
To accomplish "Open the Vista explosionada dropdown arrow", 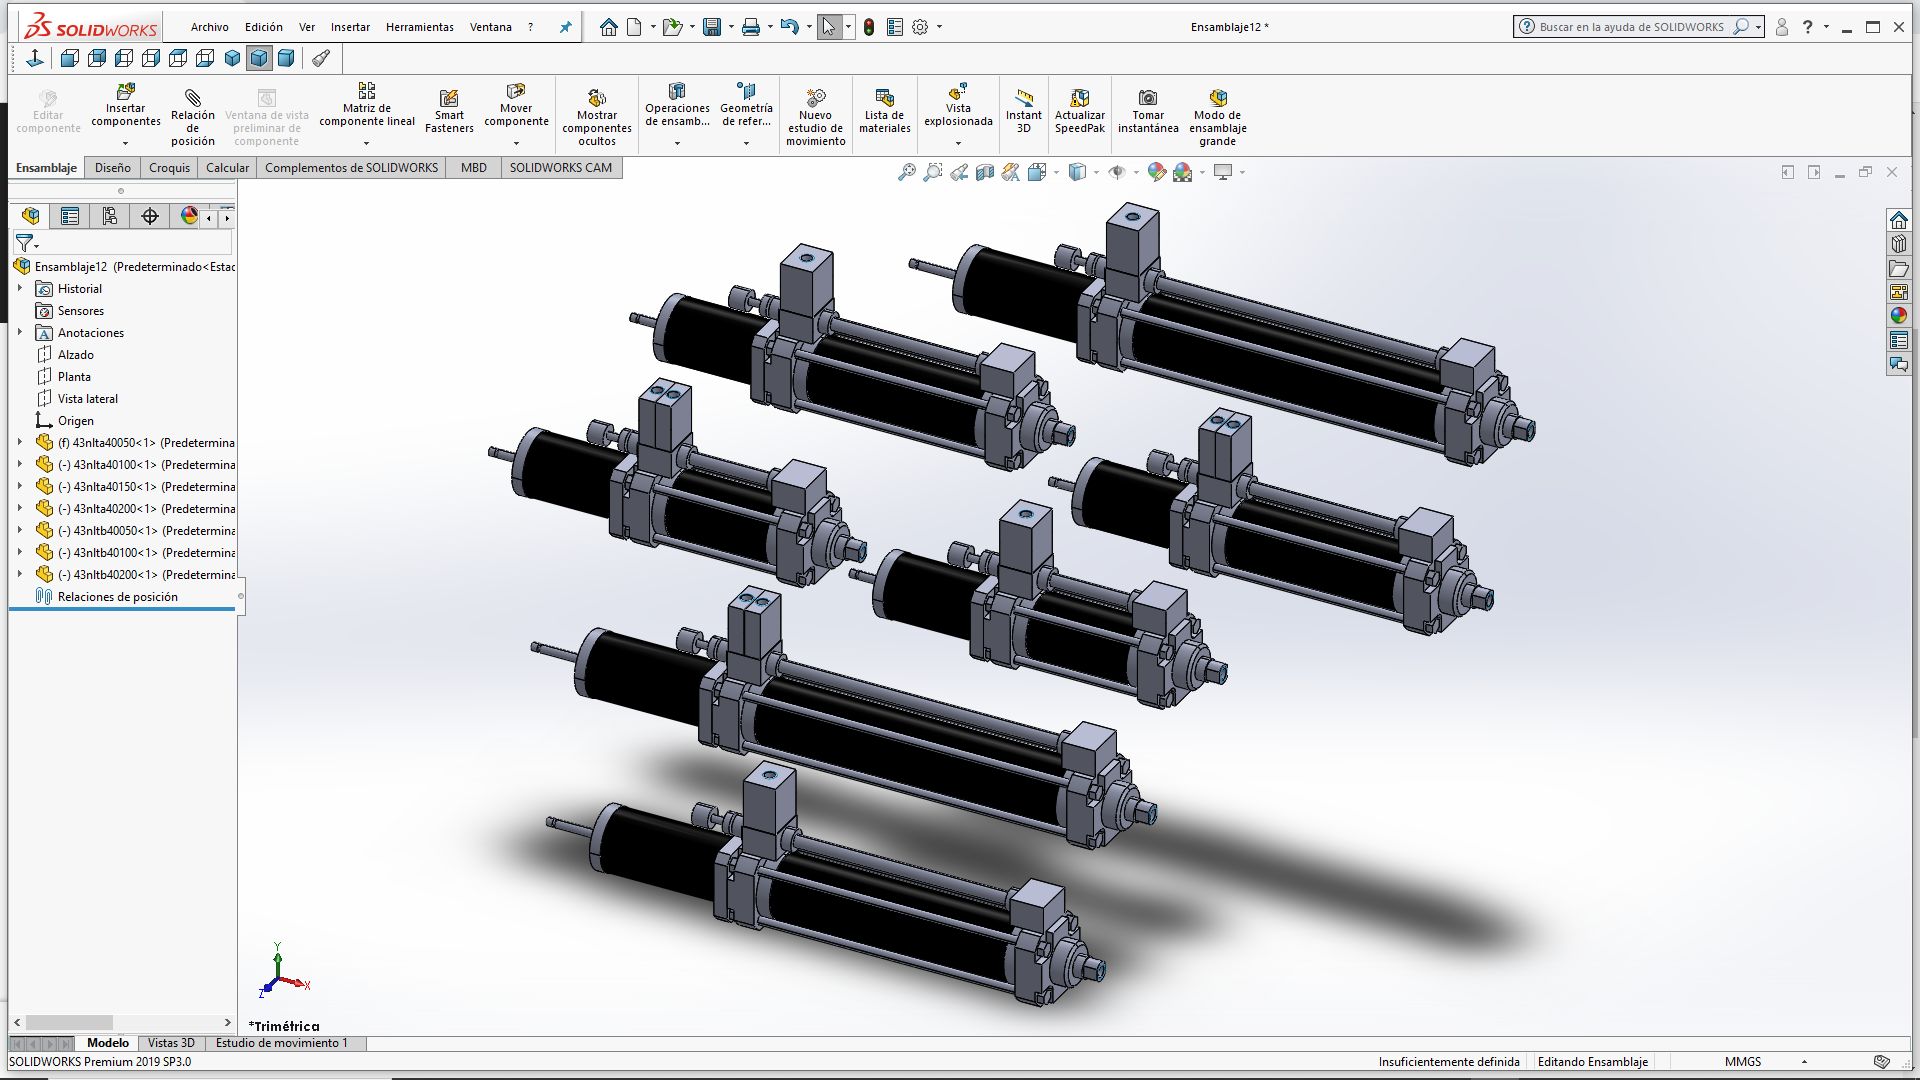I will point(958,143).
